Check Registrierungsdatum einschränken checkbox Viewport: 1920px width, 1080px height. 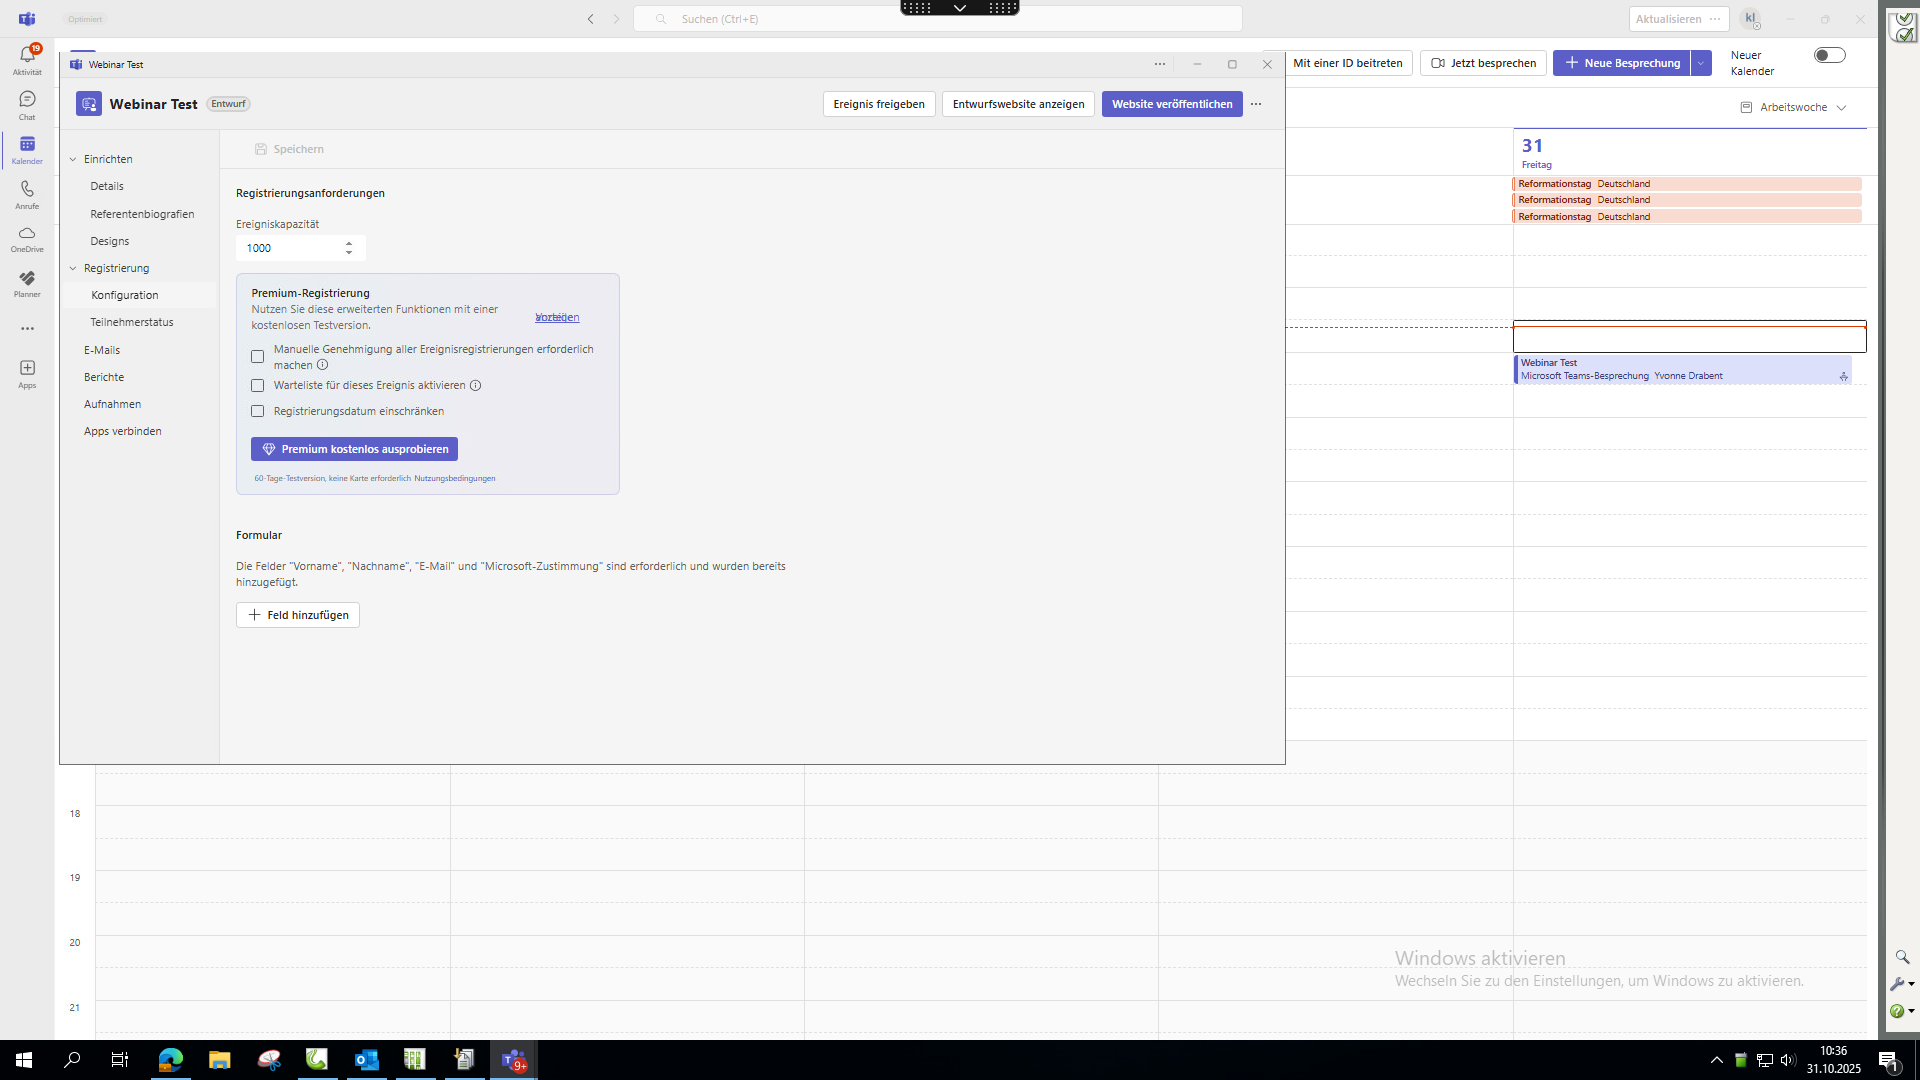[258, 412]
